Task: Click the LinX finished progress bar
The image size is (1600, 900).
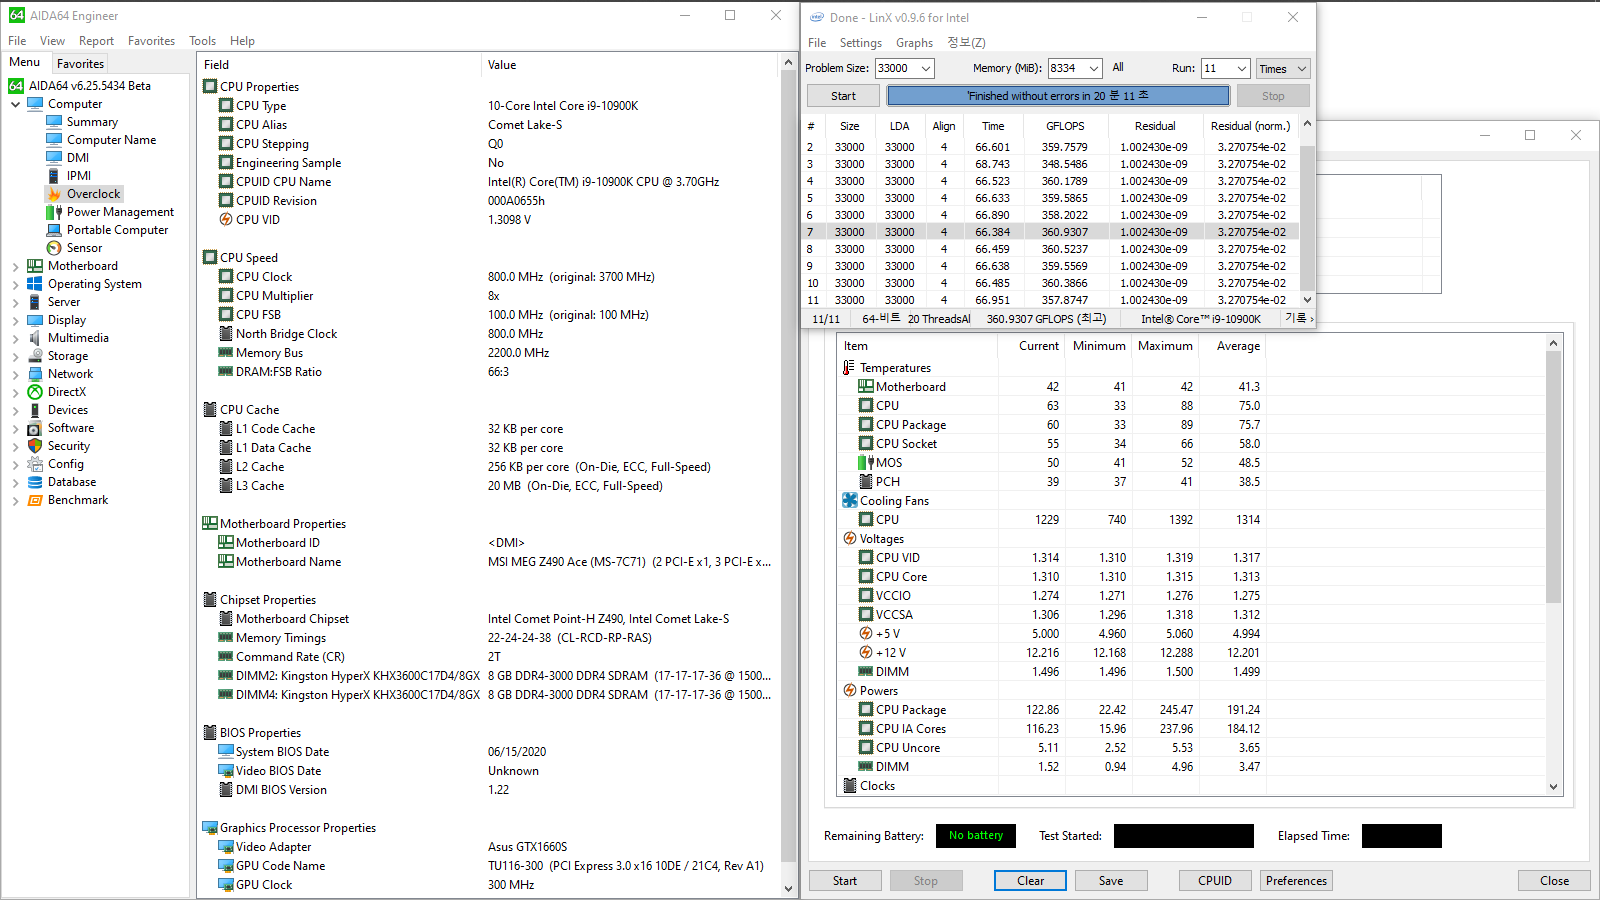Action: click(1058, 96)
